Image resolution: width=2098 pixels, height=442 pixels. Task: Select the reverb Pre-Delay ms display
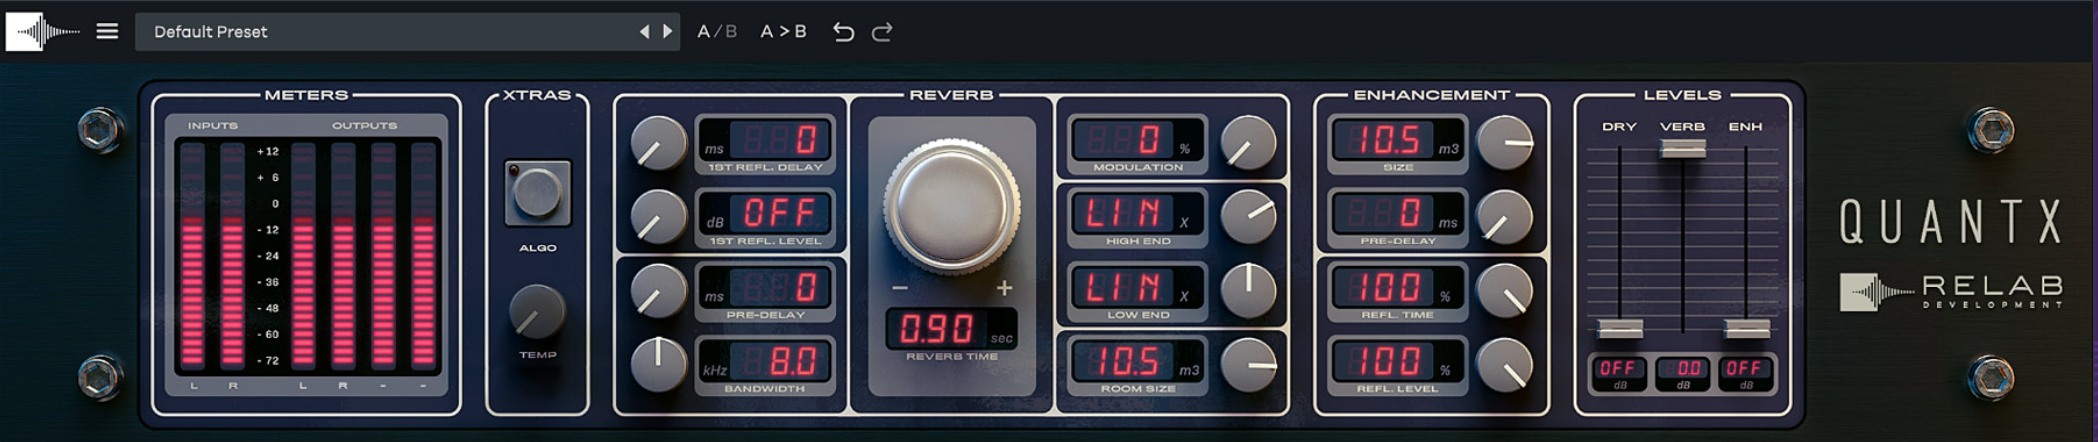(765, 288)
